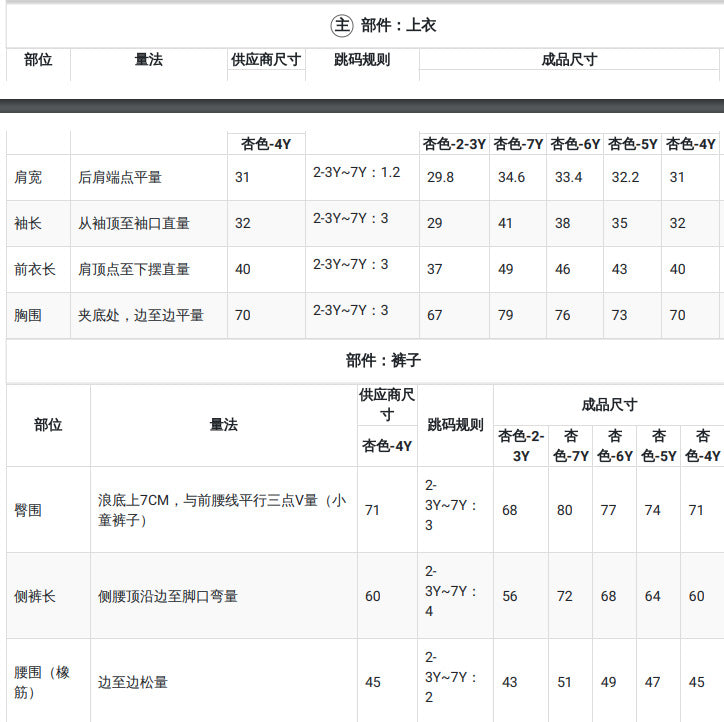724x722 pixels.
Task: Select the 浪底上7CM measuring method text
Action: 222,510
